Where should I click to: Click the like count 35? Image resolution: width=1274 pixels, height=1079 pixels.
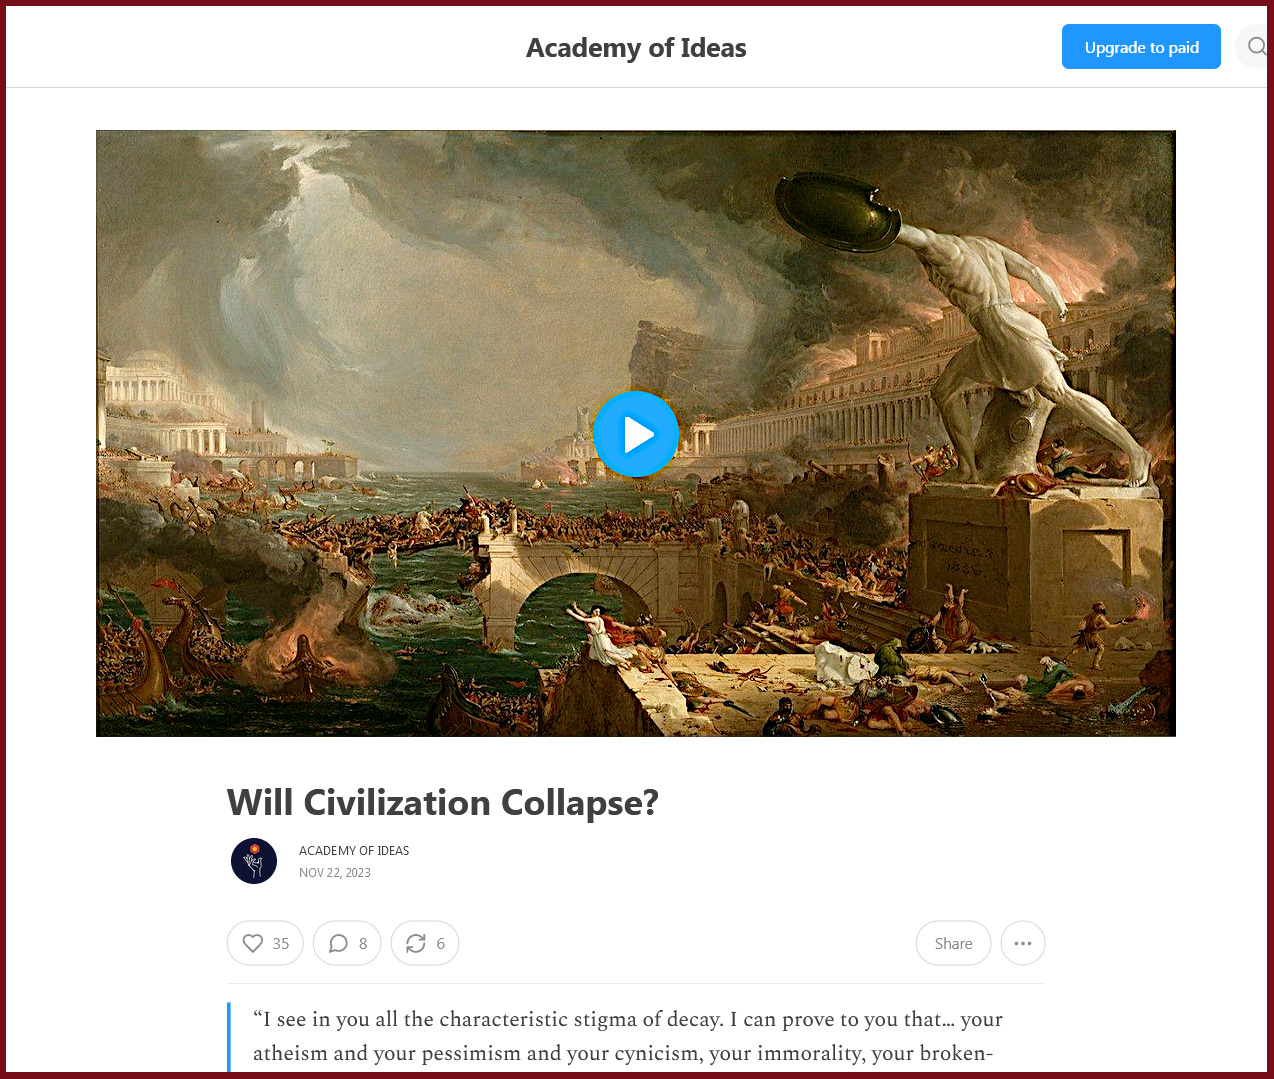pyautogui.click(x=281, y=943)
